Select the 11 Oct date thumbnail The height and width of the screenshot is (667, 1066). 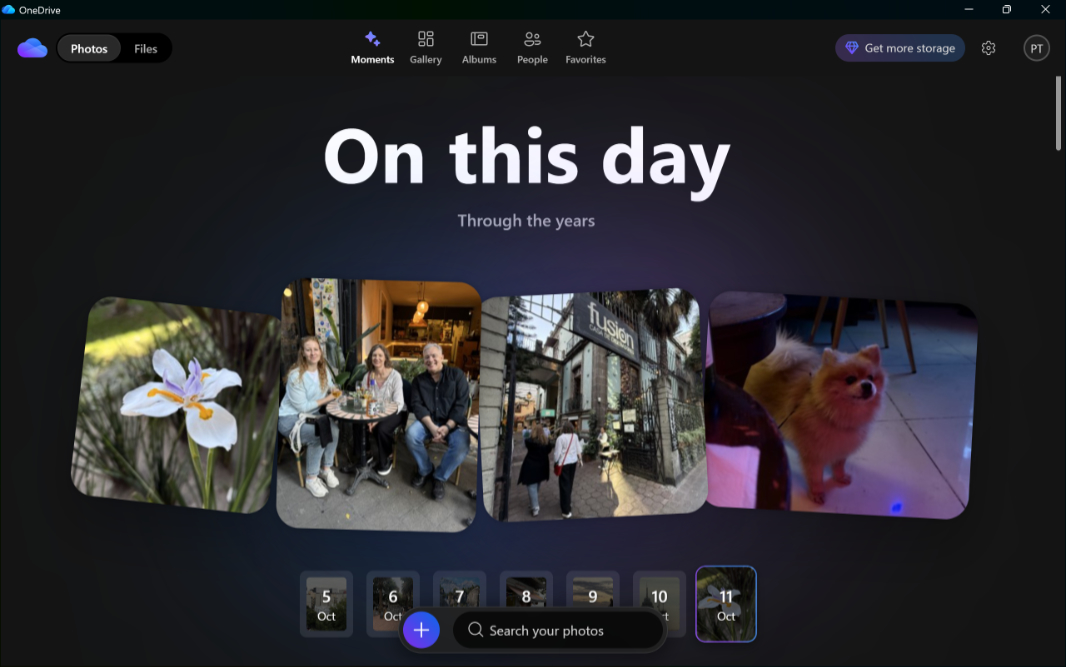tap(726, 603)
